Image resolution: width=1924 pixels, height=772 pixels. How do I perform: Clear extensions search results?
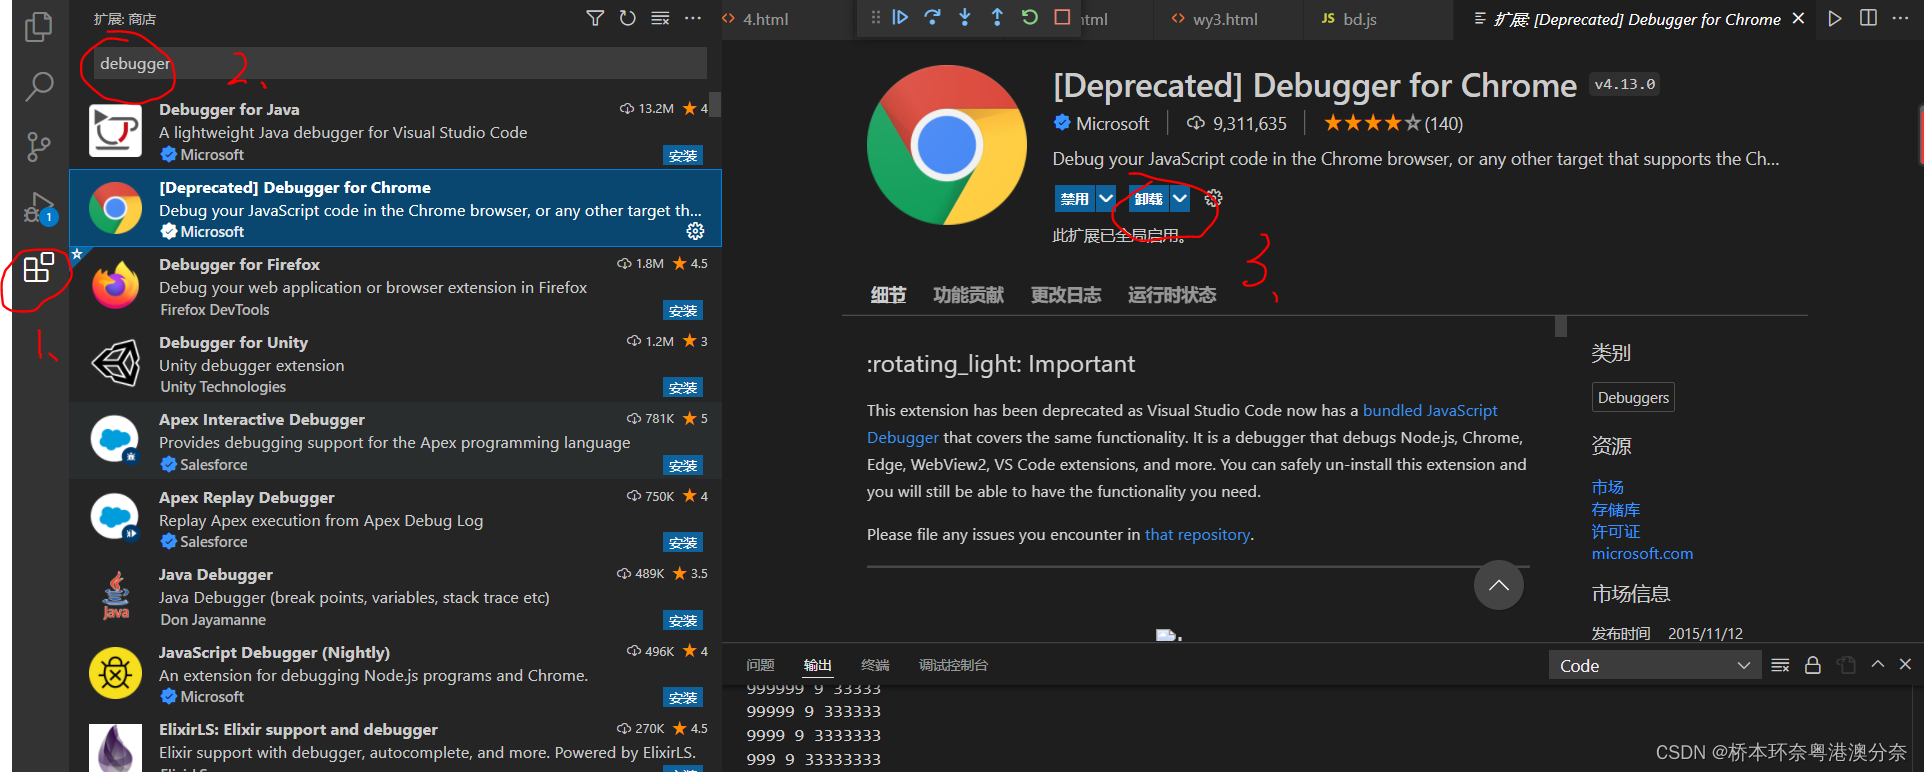click(x=660, y=18)
